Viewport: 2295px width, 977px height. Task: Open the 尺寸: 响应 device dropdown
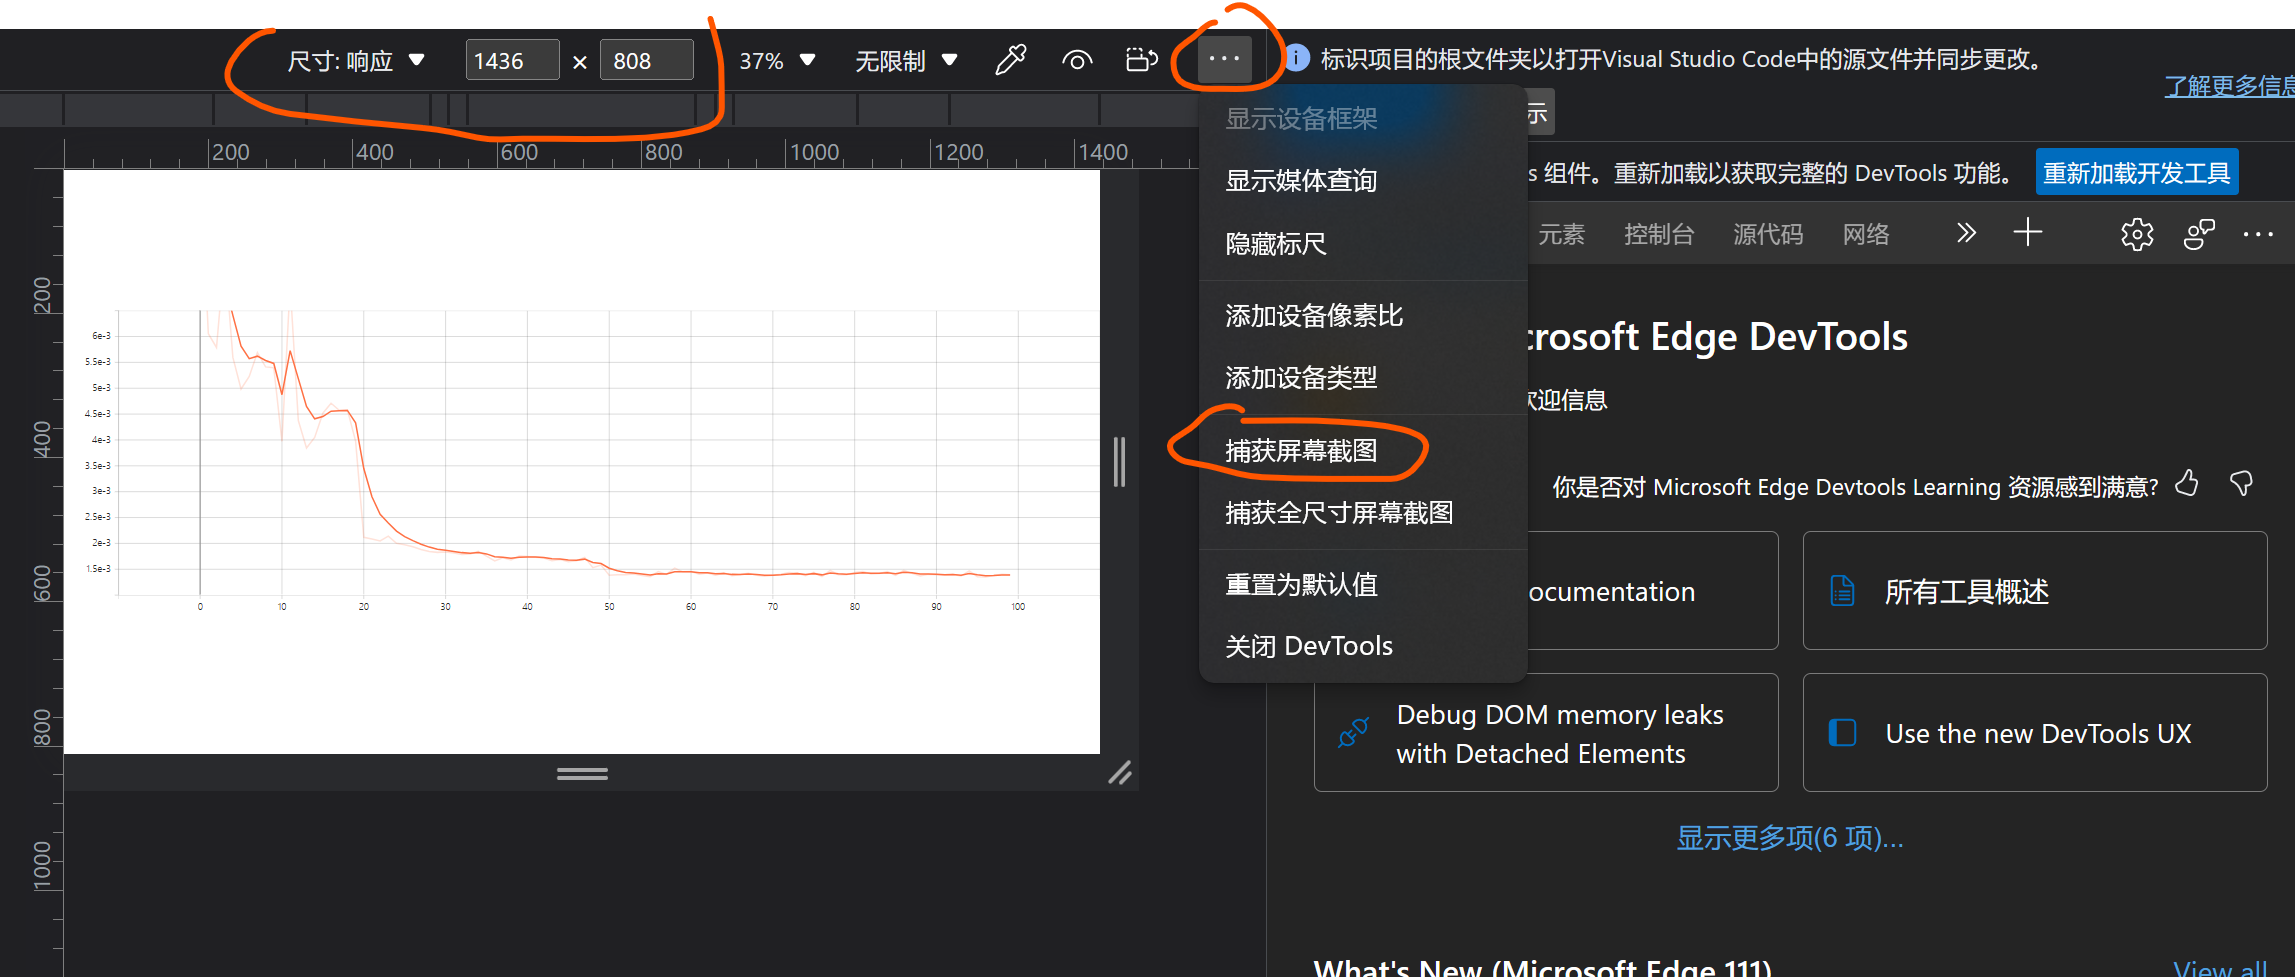tap(356, 61)
